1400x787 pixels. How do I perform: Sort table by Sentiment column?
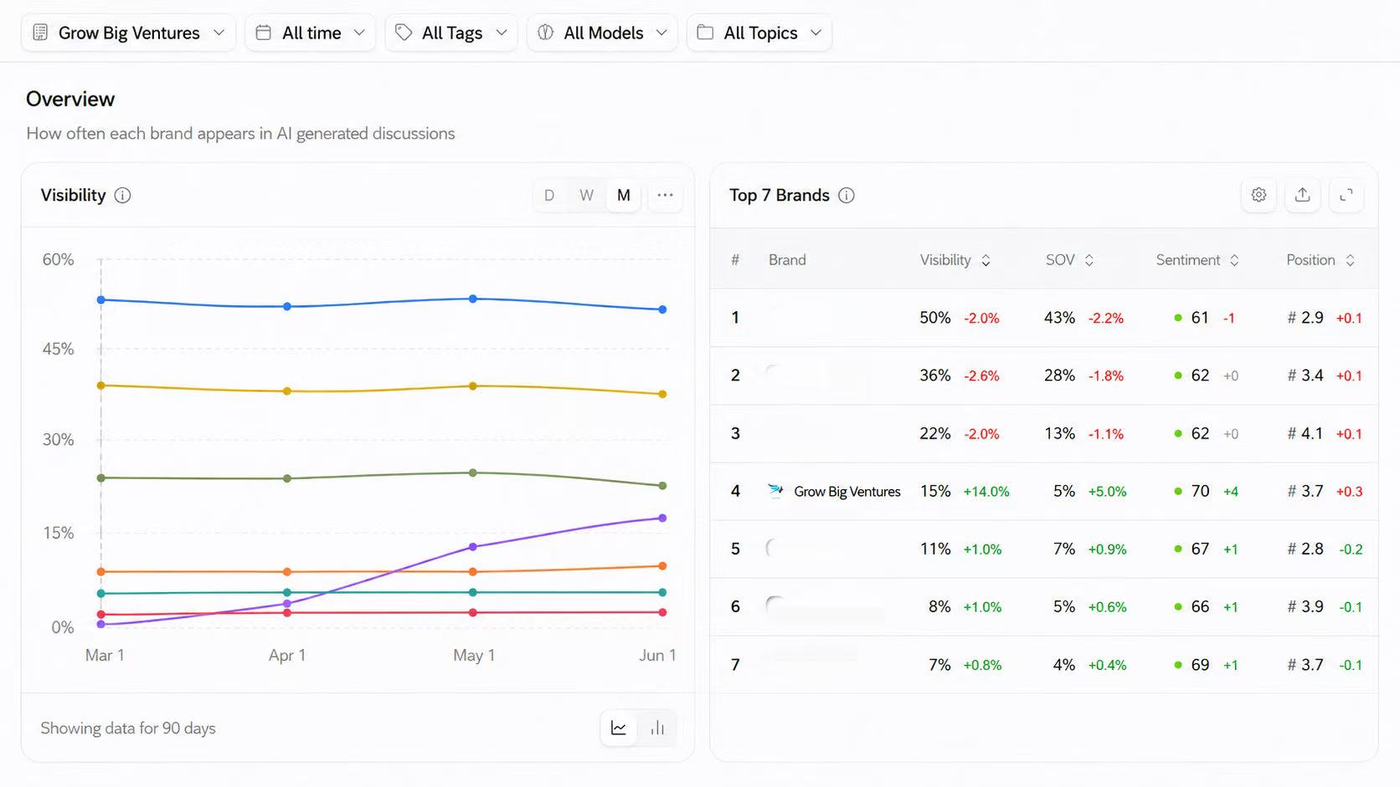[1198, 260]
